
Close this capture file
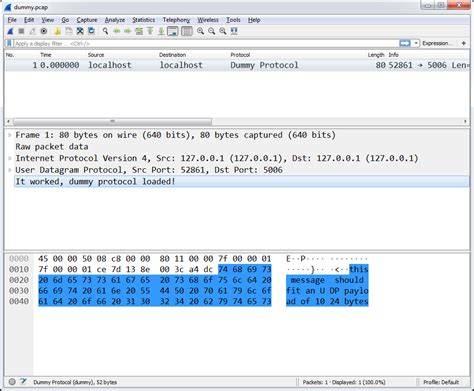[80, 31]
